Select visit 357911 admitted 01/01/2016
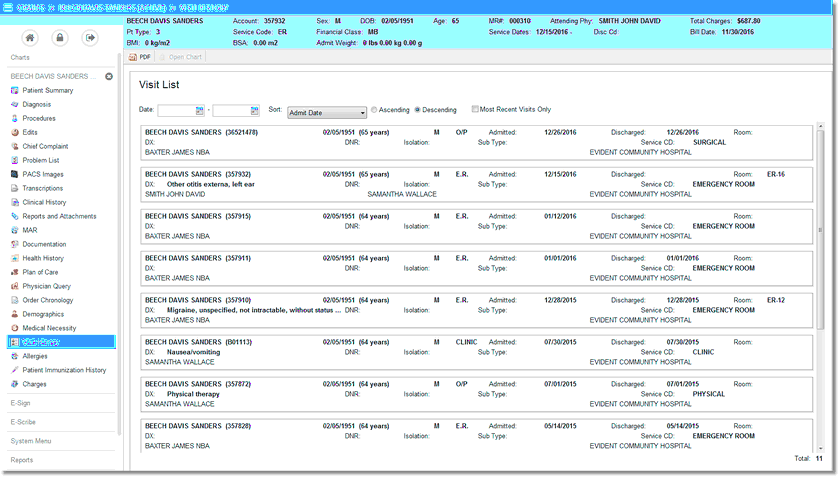The image size is (839, 477). 477,268
